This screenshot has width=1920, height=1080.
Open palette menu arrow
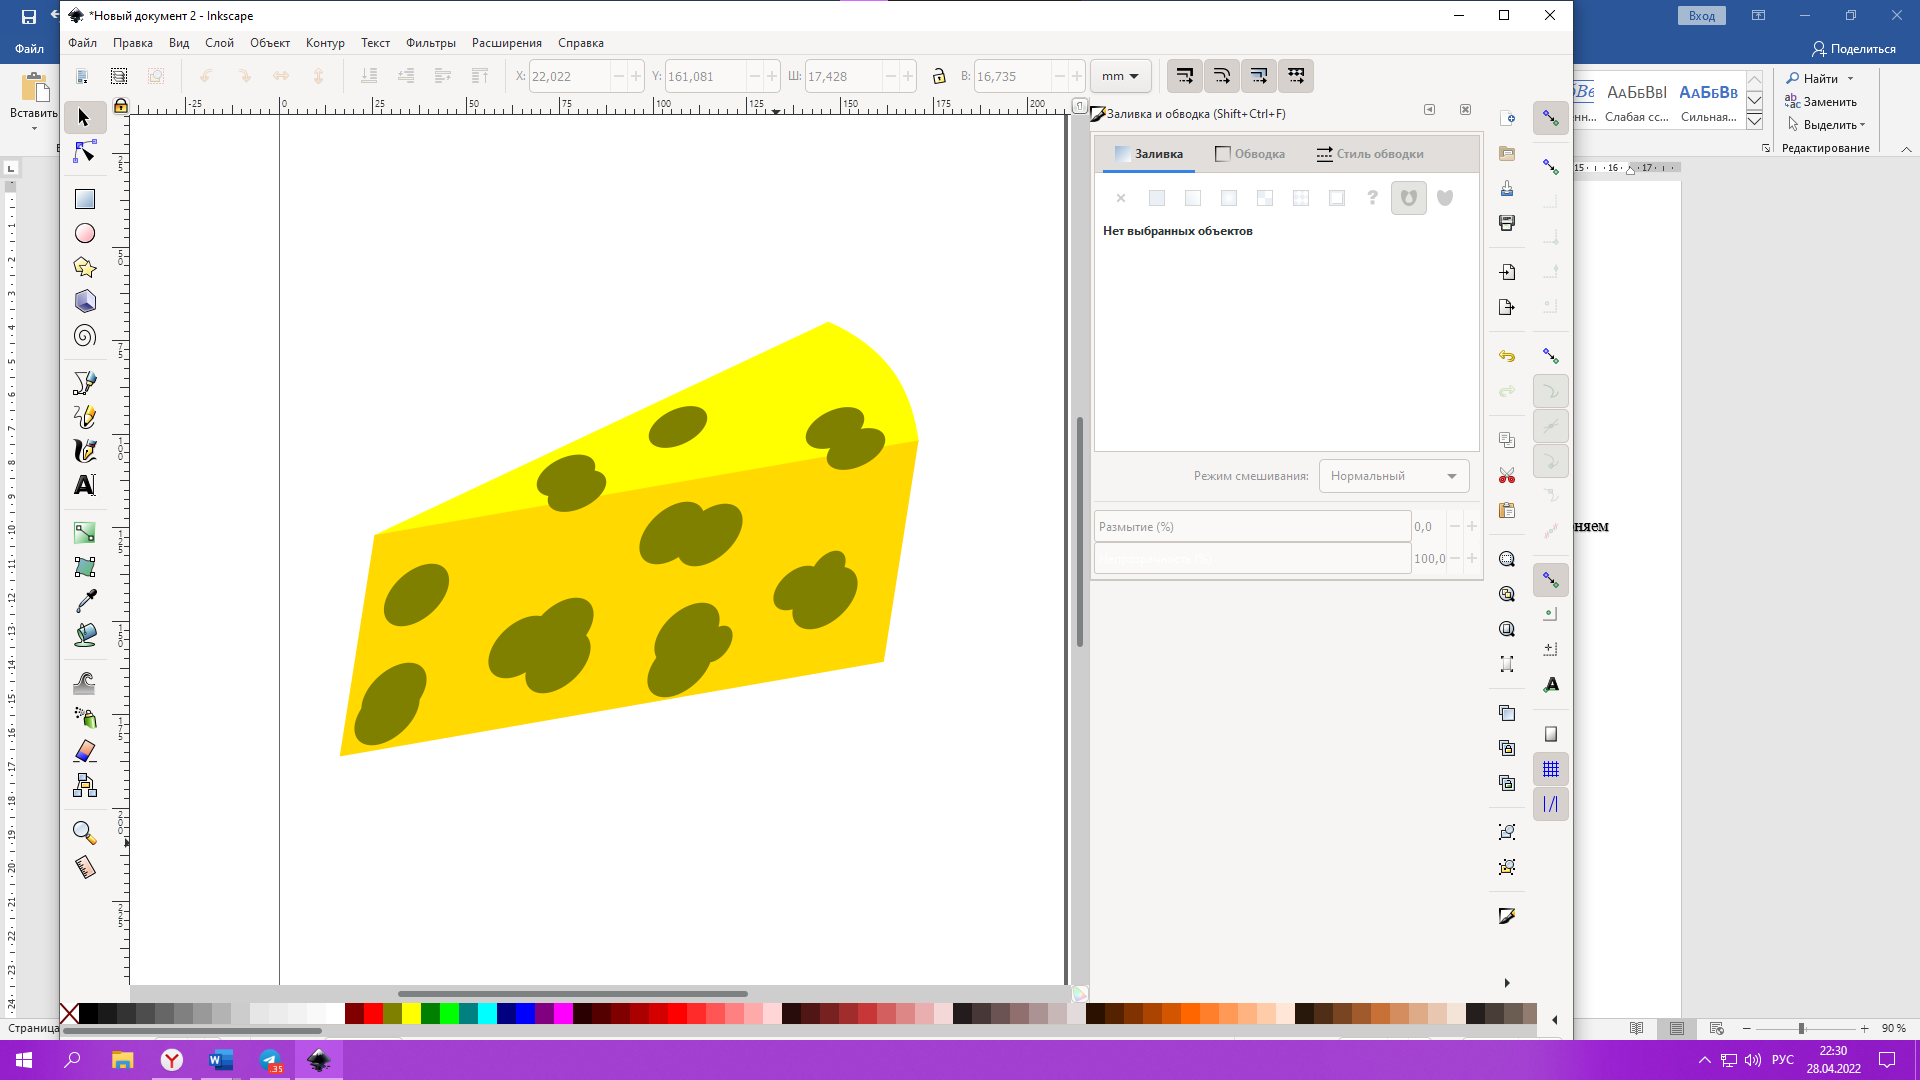coord(1554,1020)
